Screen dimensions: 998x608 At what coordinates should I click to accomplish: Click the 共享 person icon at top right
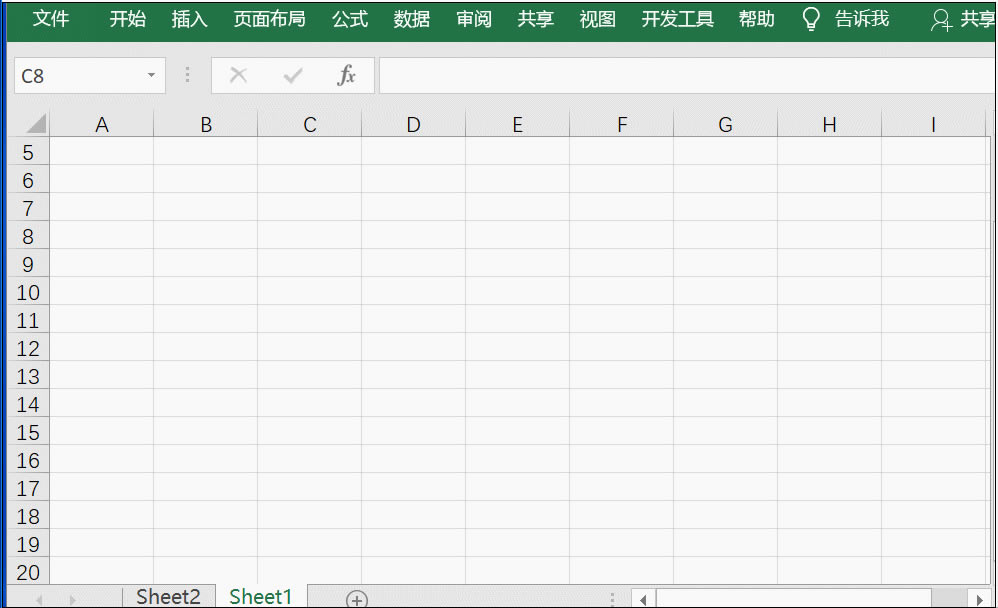pos(941,20)
